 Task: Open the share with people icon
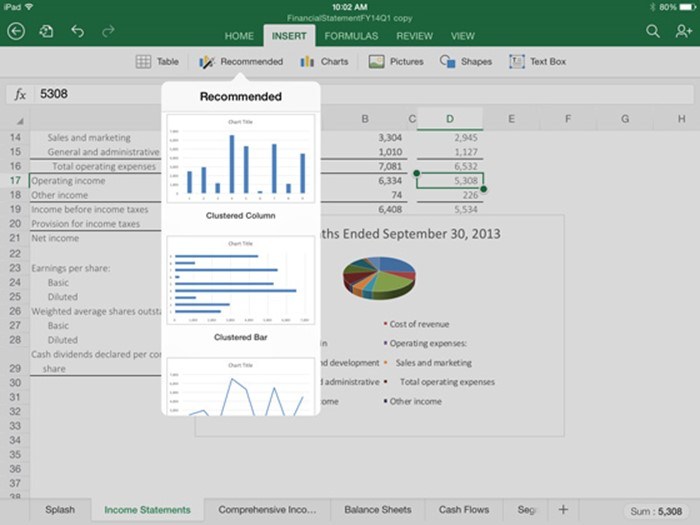click(x=683, y=32)
